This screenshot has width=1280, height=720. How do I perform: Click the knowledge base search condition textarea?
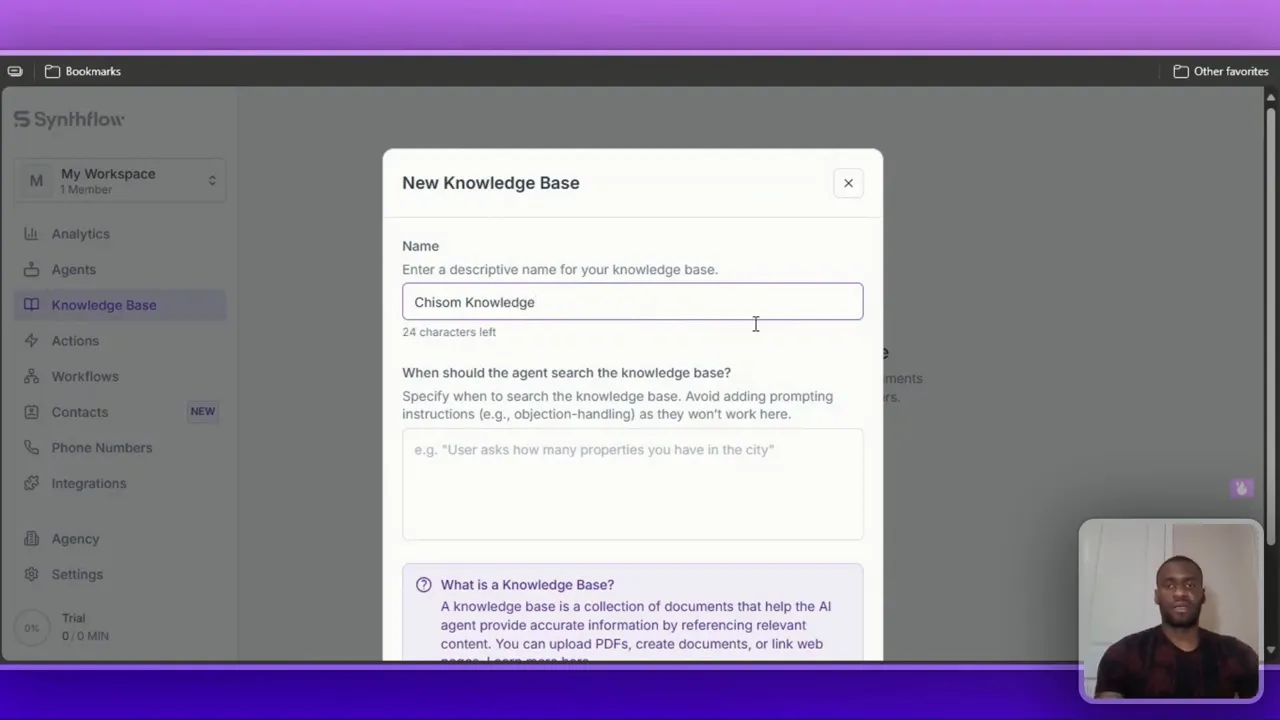coord(632,485)
